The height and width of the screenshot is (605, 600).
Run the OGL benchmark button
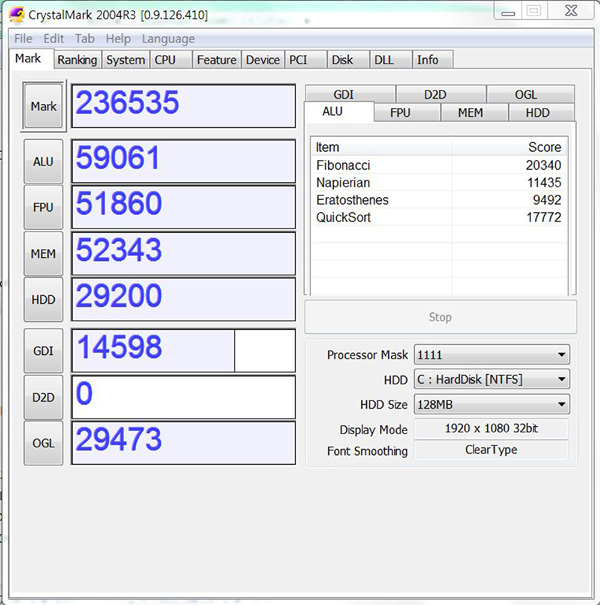[43, 443]
